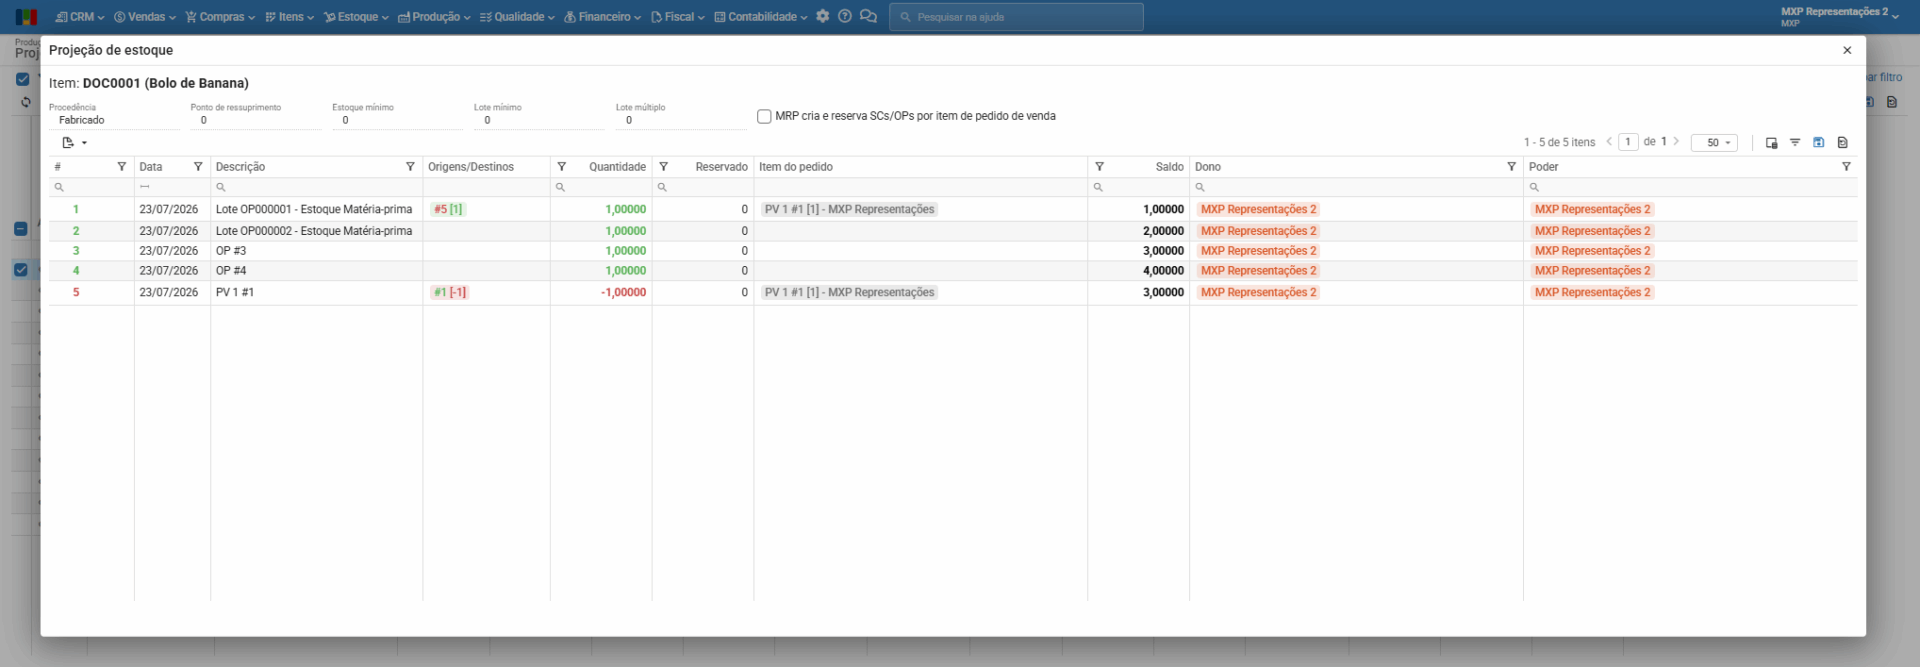This screenshot has width=1920, height=667.
Task: Open the settings gear in top navigation
Action: pyautogui.click(x=823, y=16)
